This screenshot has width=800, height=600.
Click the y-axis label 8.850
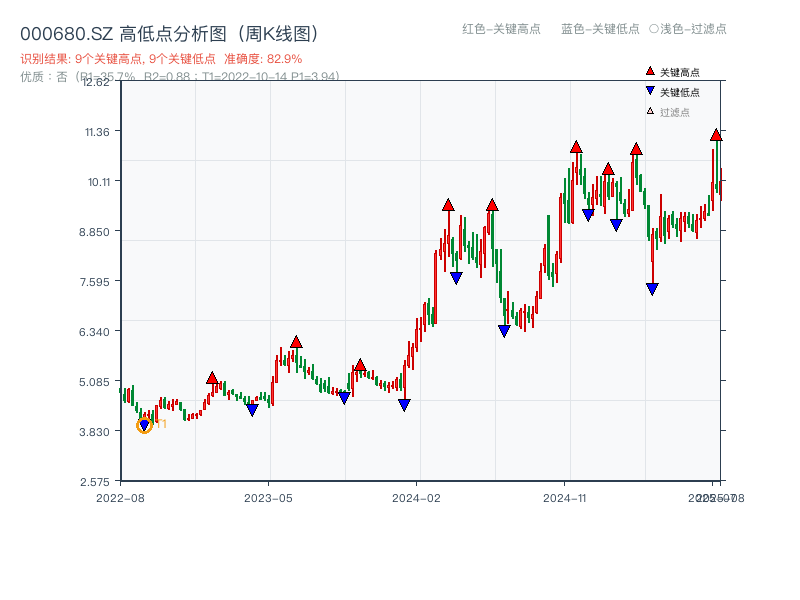coord(94,232)
